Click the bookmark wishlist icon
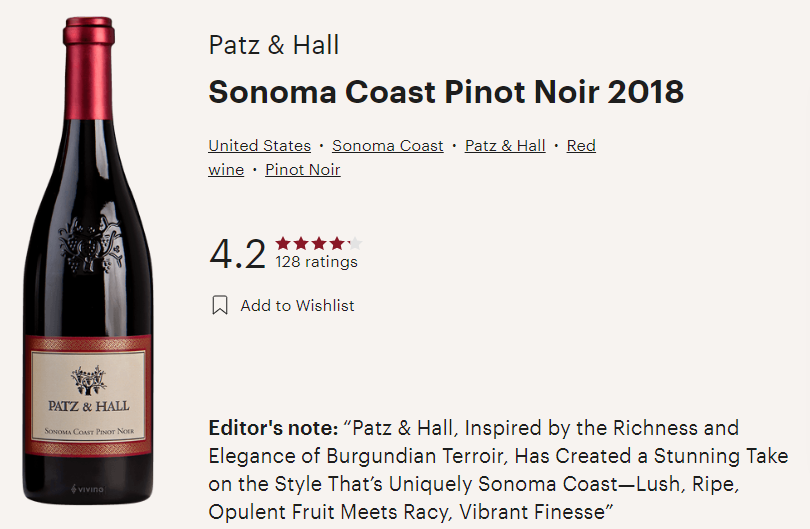 pos(220,306)
